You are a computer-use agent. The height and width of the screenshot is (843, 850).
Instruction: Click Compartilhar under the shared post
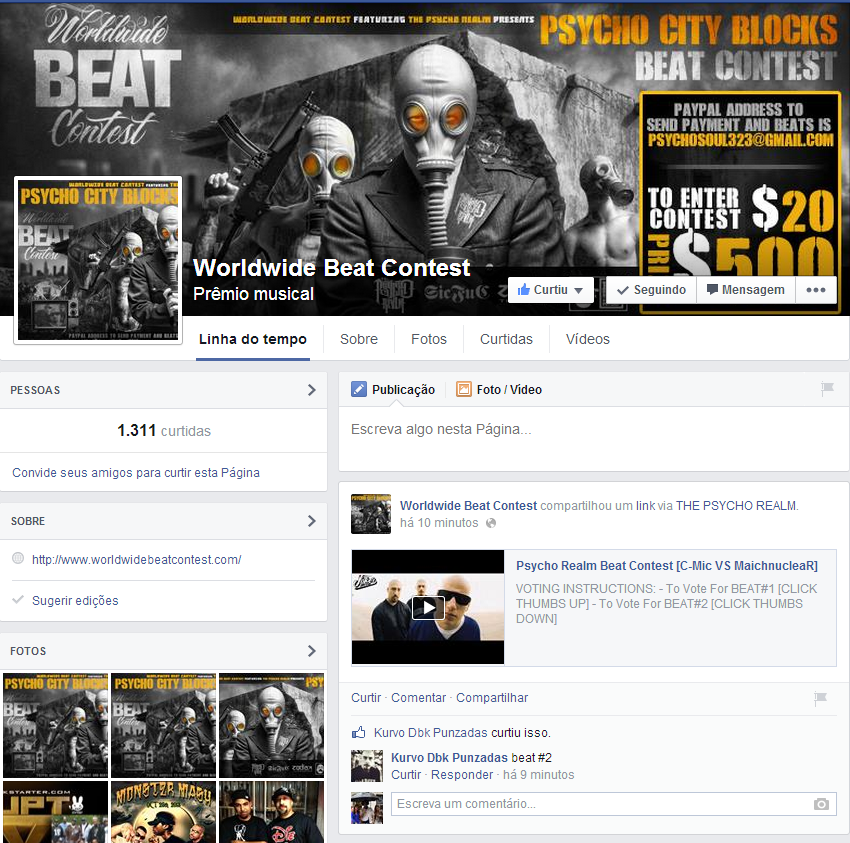pos(492,698)
